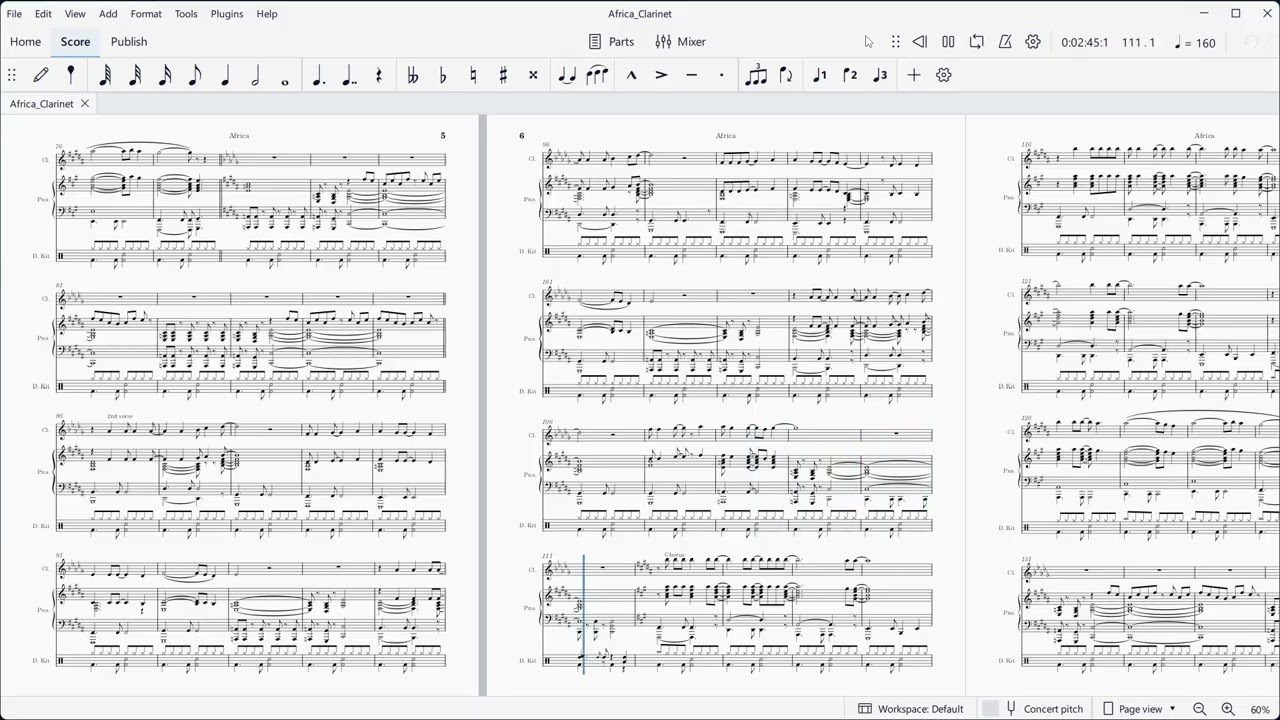Open the View menu

click(75, 14)
